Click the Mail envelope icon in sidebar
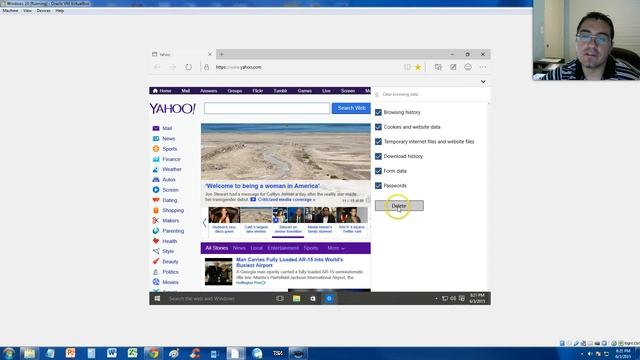The image size is (640, 360). pos(156,128)
